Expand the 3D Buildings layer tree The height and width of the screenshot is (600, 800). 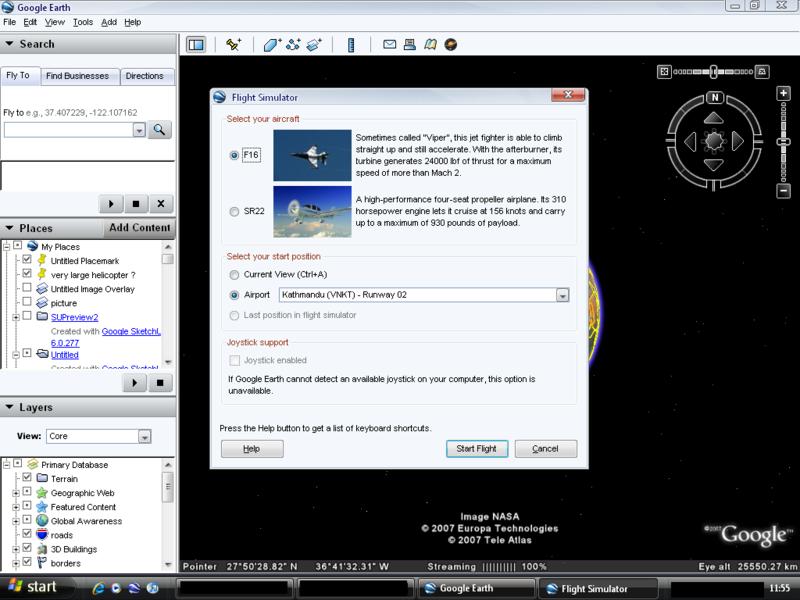pos(15,549)
